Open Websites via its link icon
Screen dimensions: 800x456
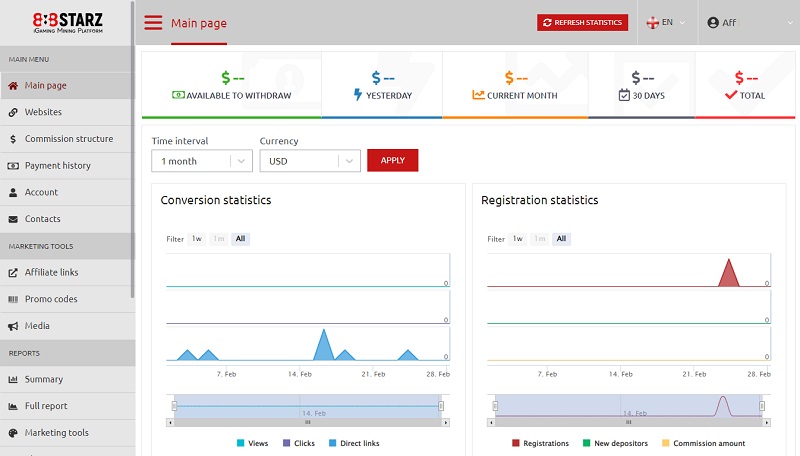pyautogui.click(x=13, y=112)
